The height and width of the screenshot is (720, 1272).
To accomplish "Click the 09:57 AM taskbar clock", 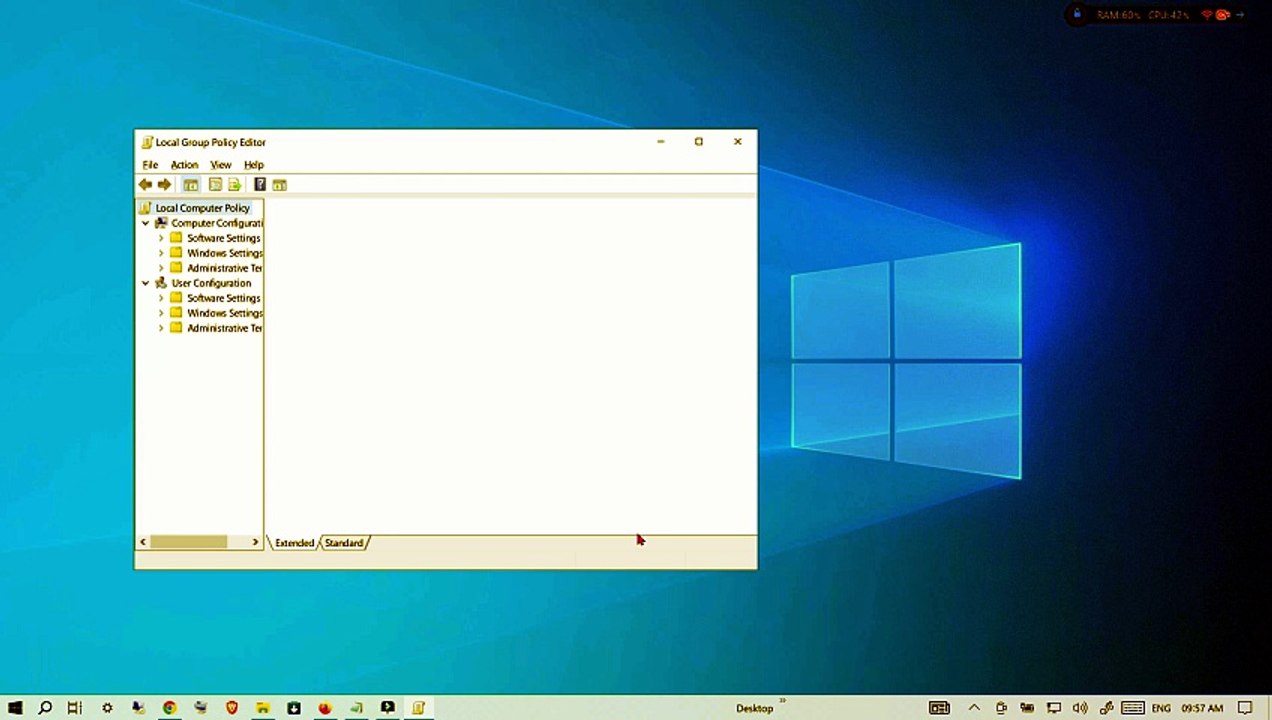I will click(x=1202, y=709).
